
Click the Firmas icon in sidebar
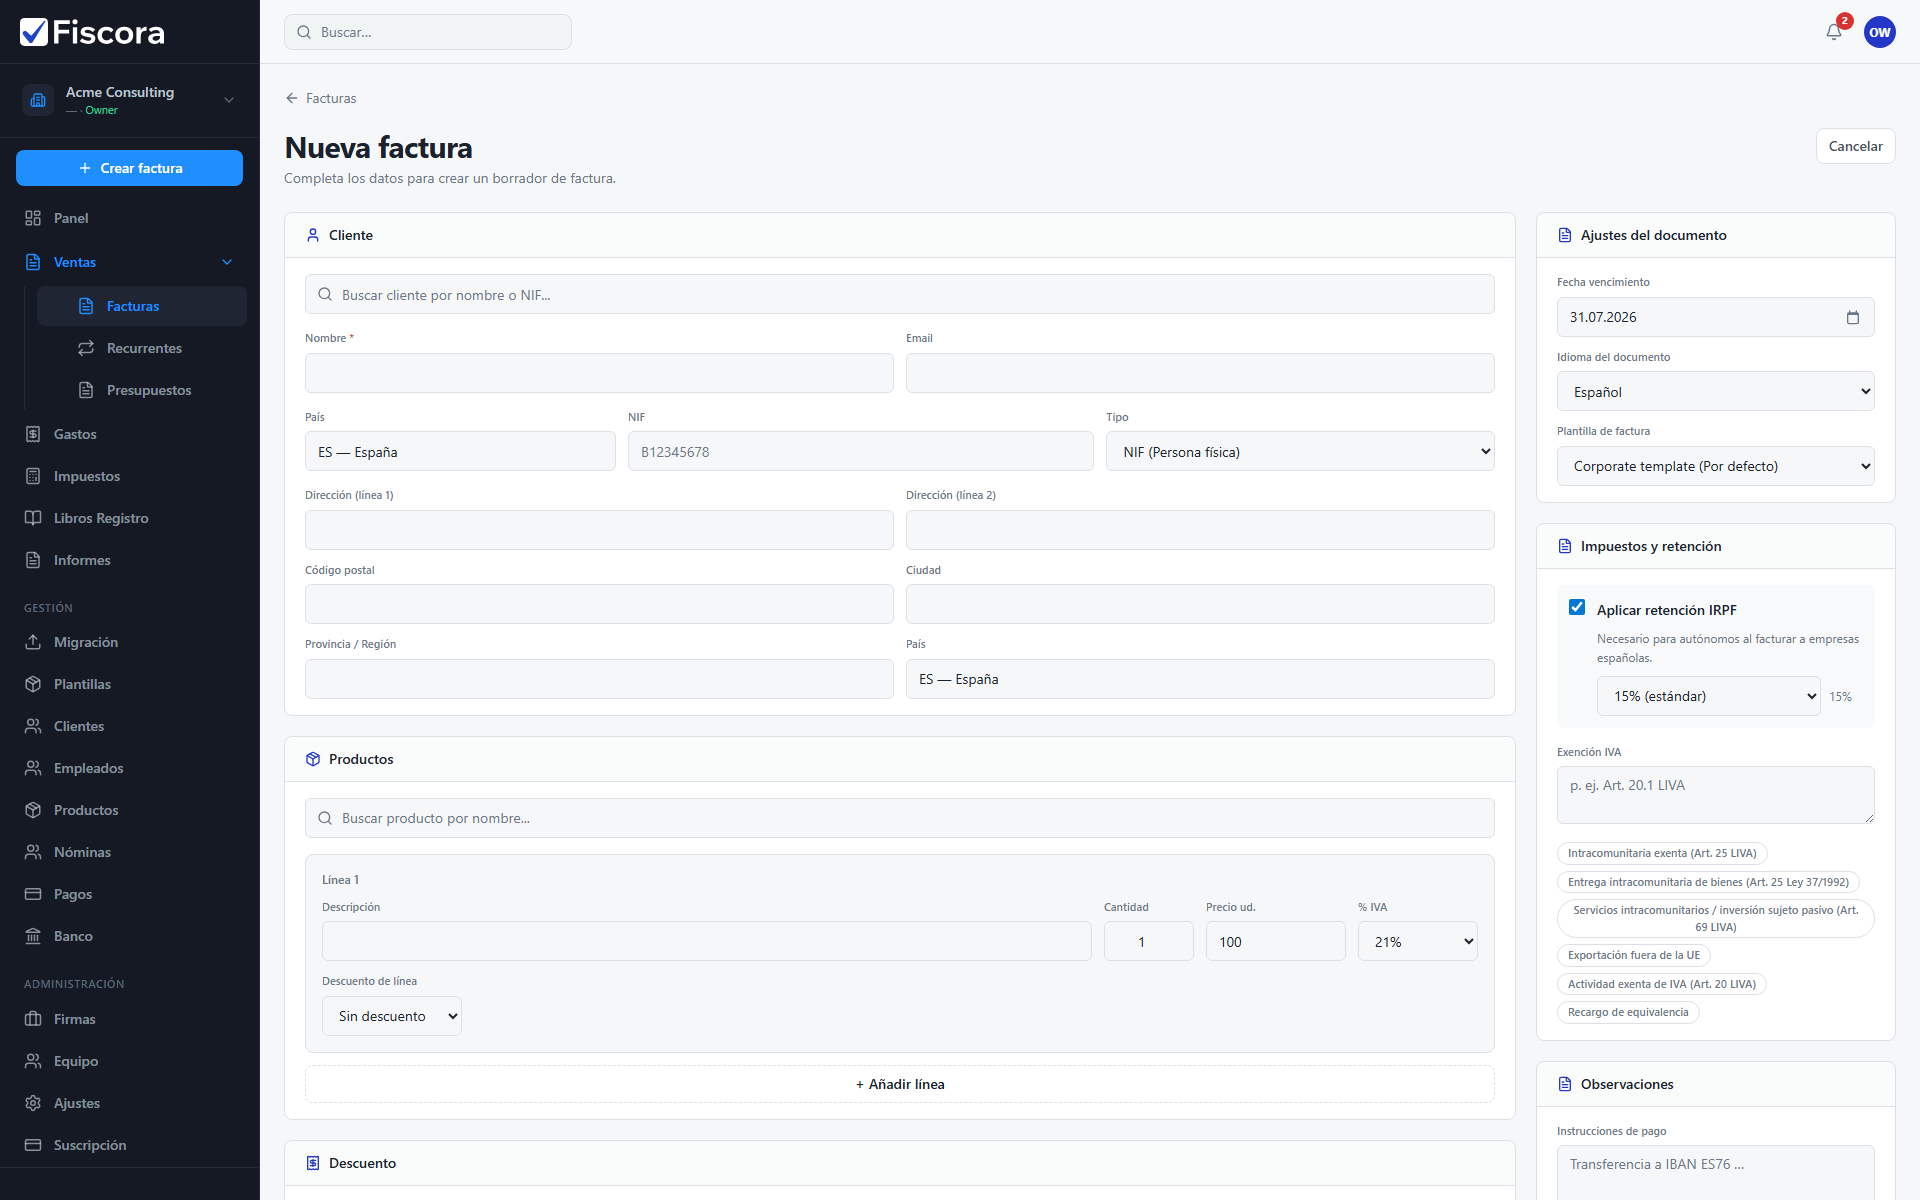33,1019
